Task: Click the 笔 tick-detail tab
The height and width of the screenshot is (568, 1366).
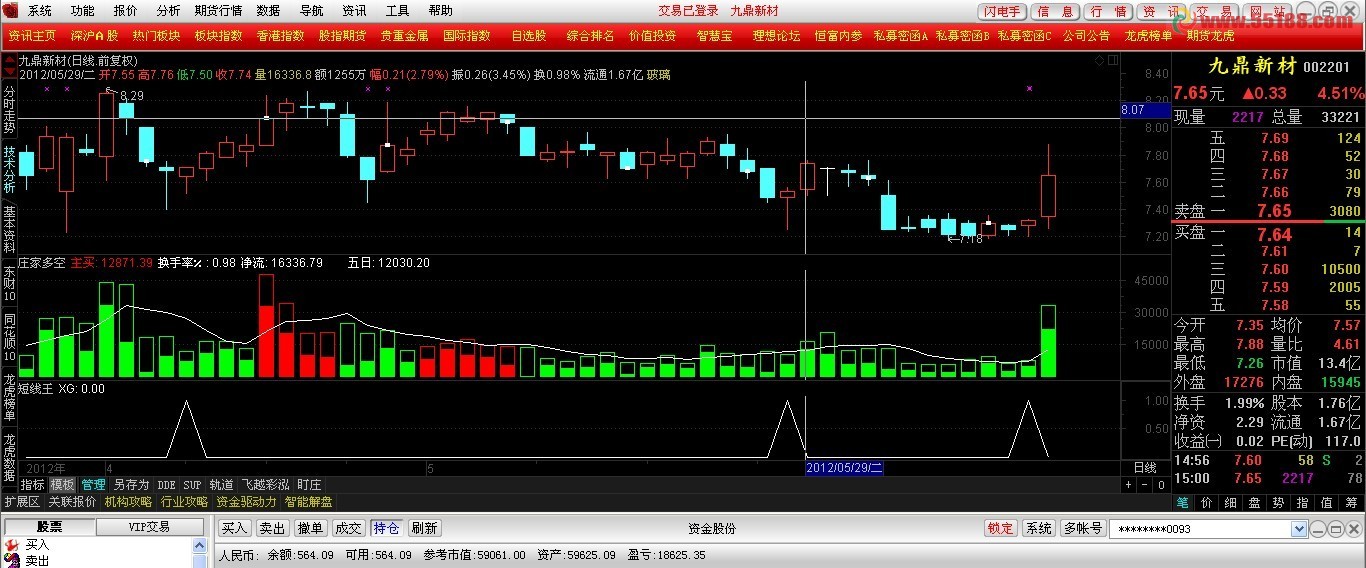Action: (x=1183, y=503)
